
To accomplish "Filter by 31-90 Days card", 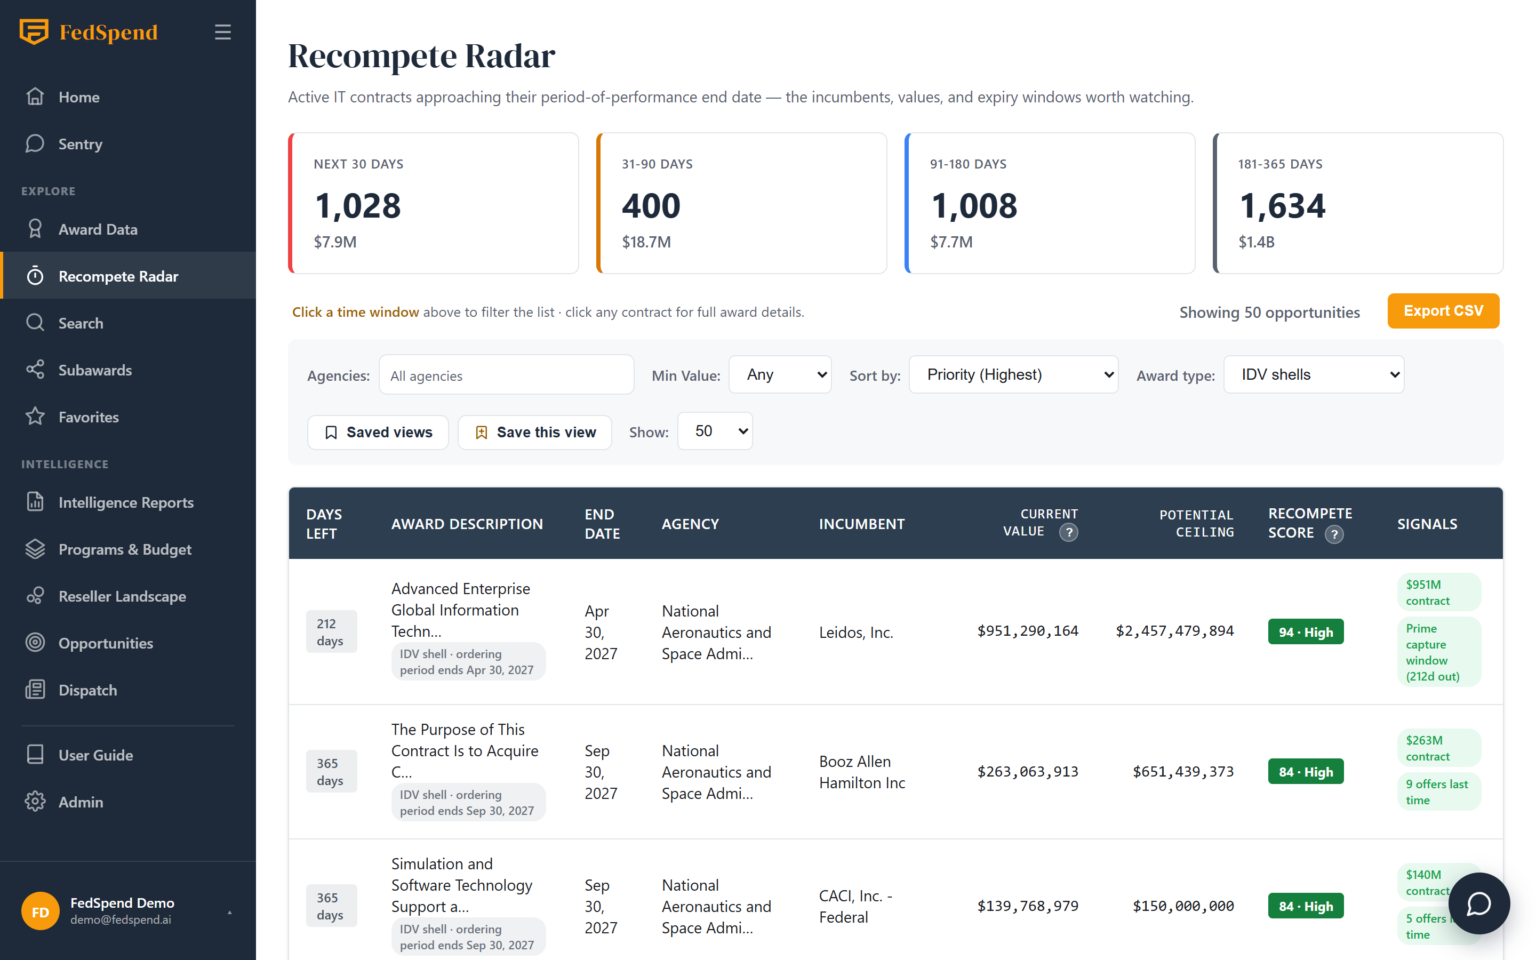I will [x=741, y=203].
